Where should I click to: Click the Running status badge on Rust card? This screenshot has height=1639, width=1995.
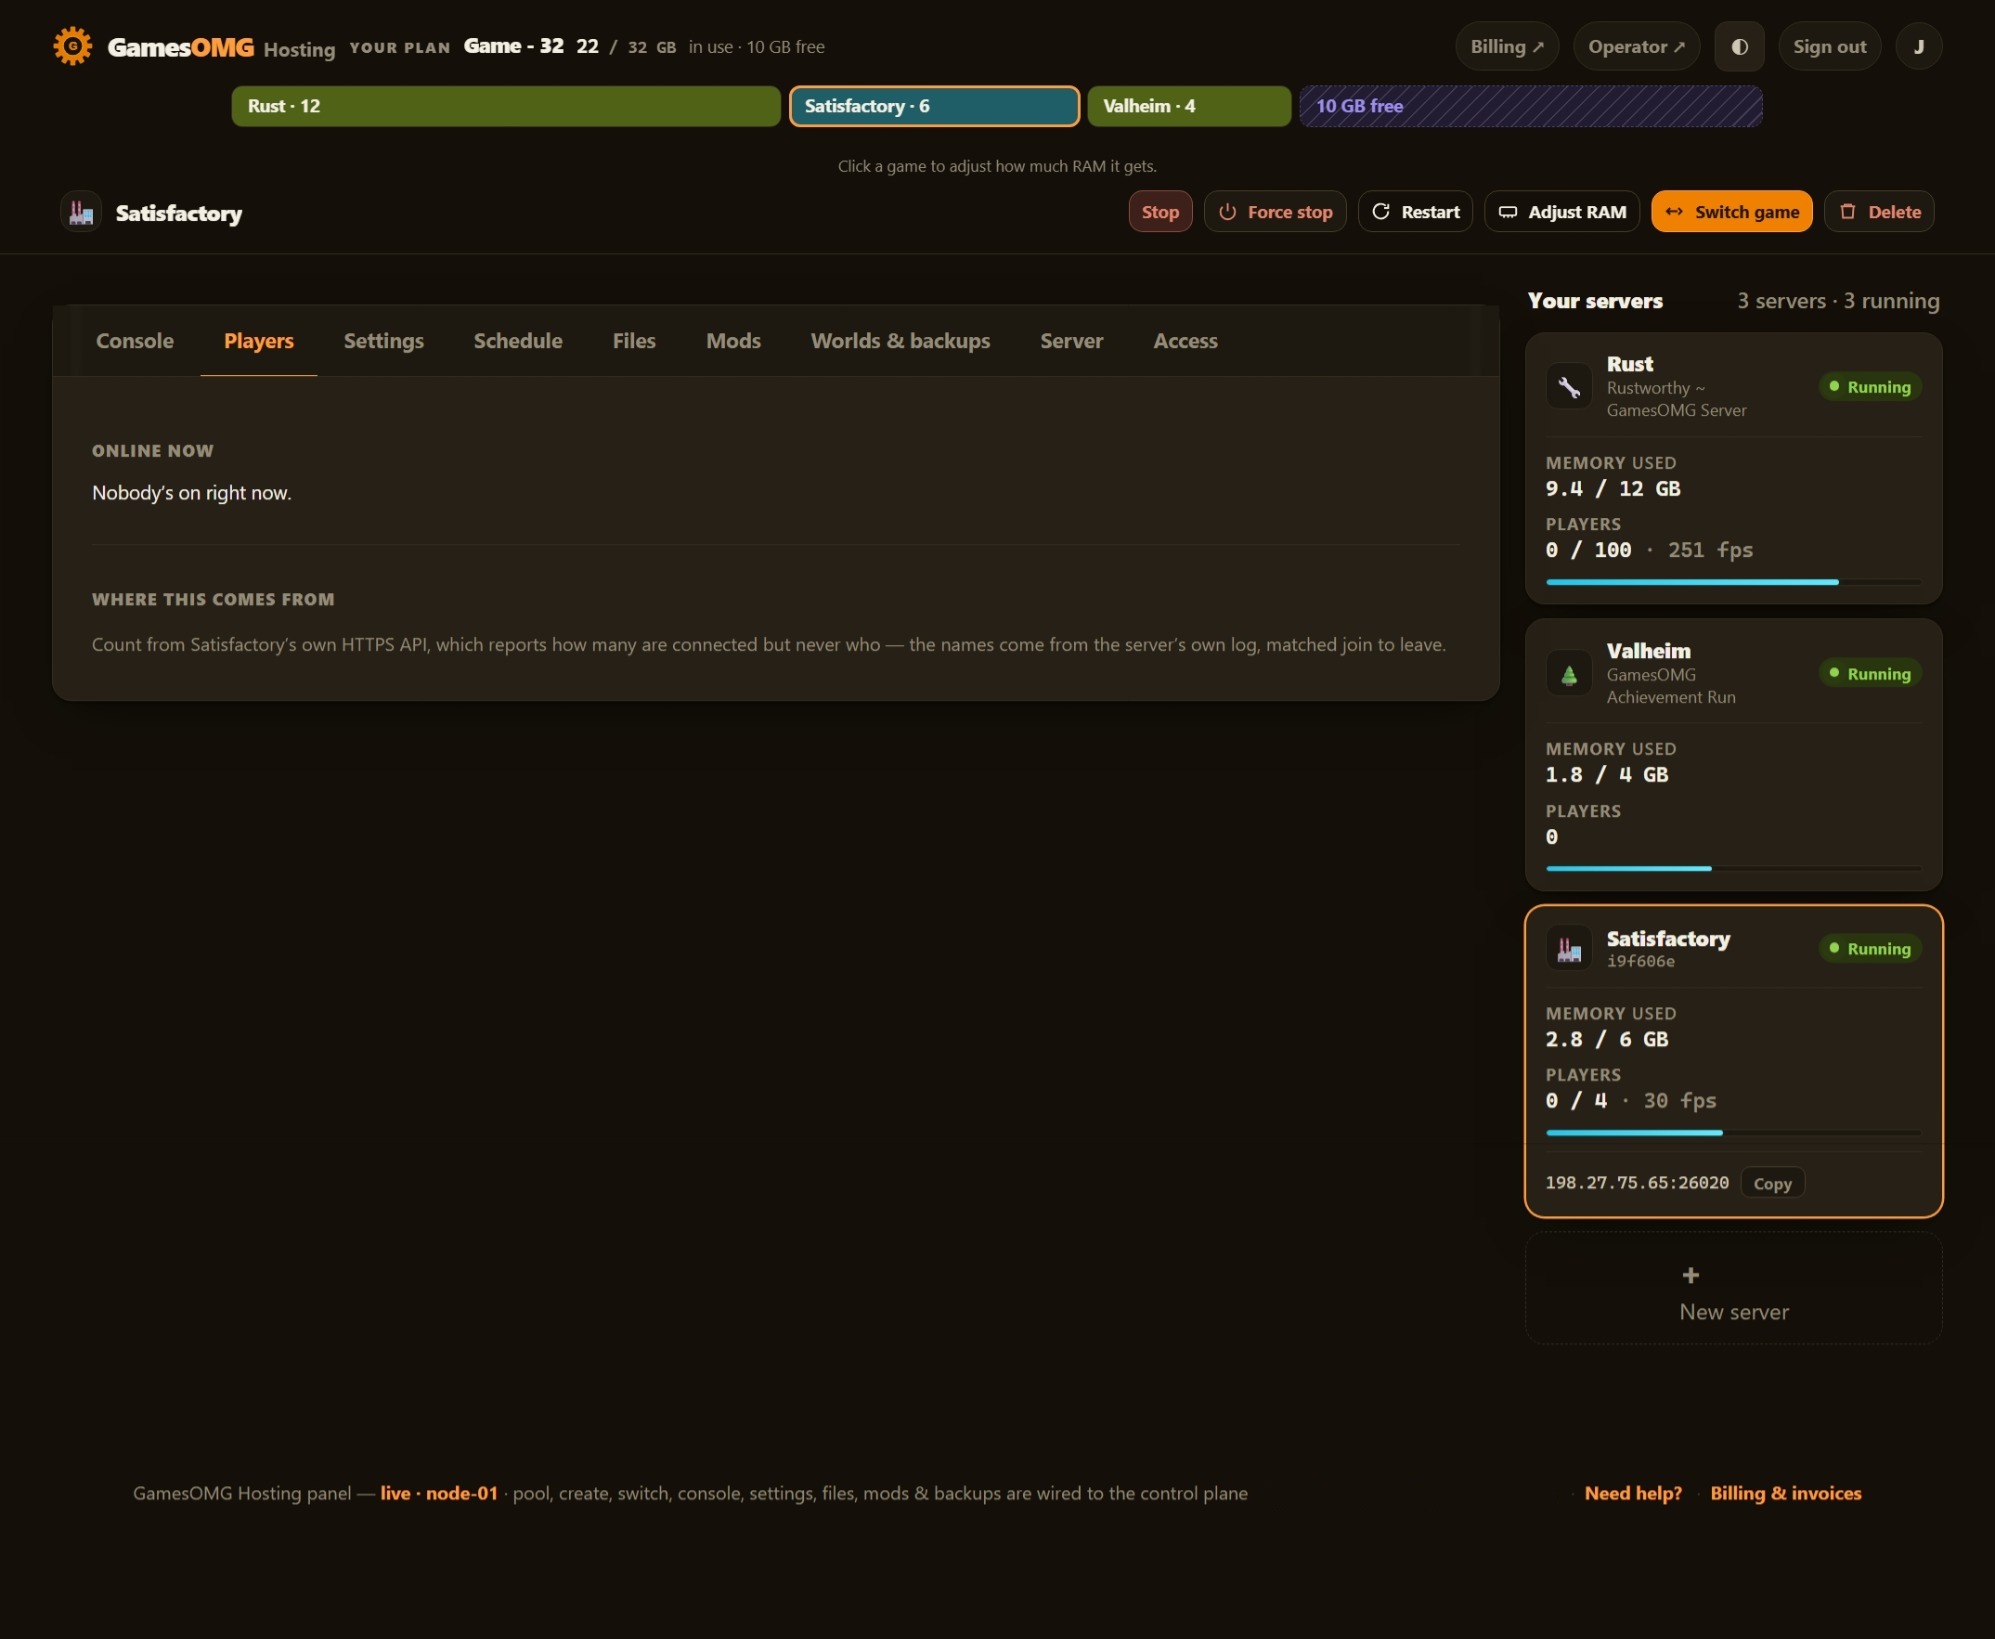click(1869, 387)
